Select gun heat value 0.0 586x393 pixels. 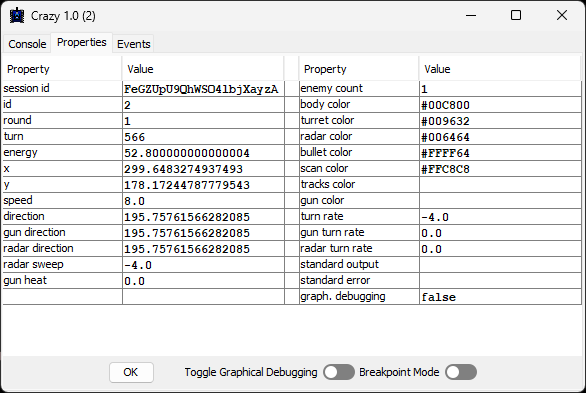203,281
